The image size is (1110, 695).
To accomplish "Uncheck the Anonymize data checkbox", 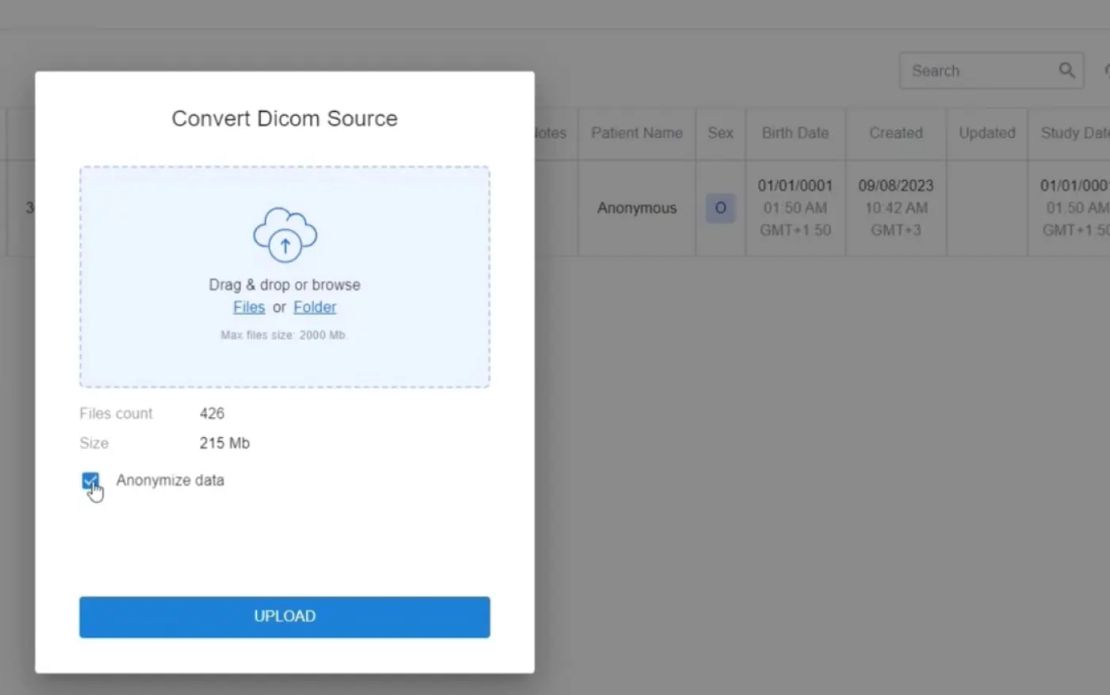I will (x=90, y=481).
